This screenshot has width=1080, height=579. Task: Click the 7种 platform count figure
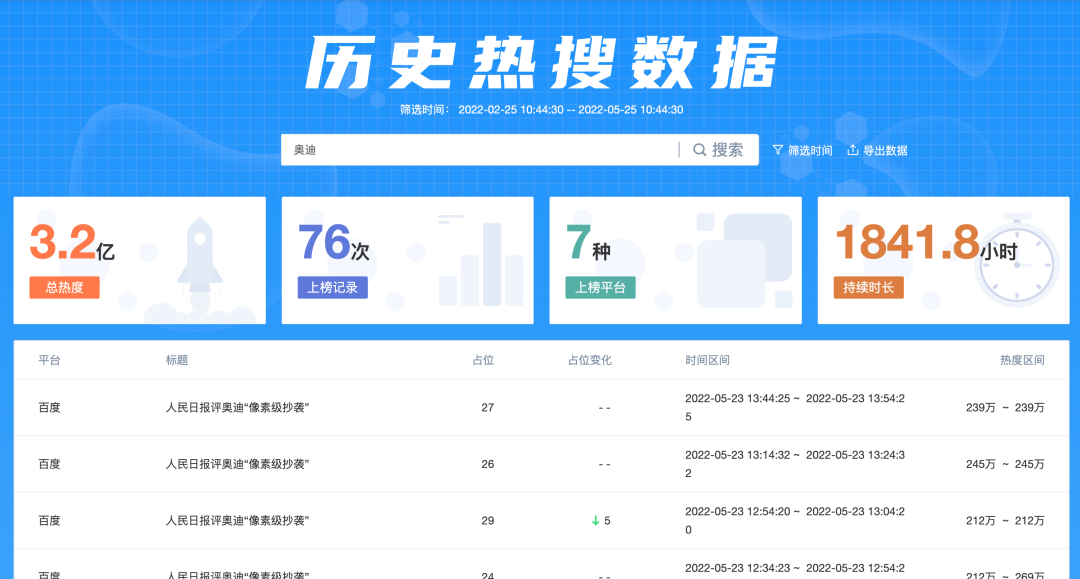(588, 242)
